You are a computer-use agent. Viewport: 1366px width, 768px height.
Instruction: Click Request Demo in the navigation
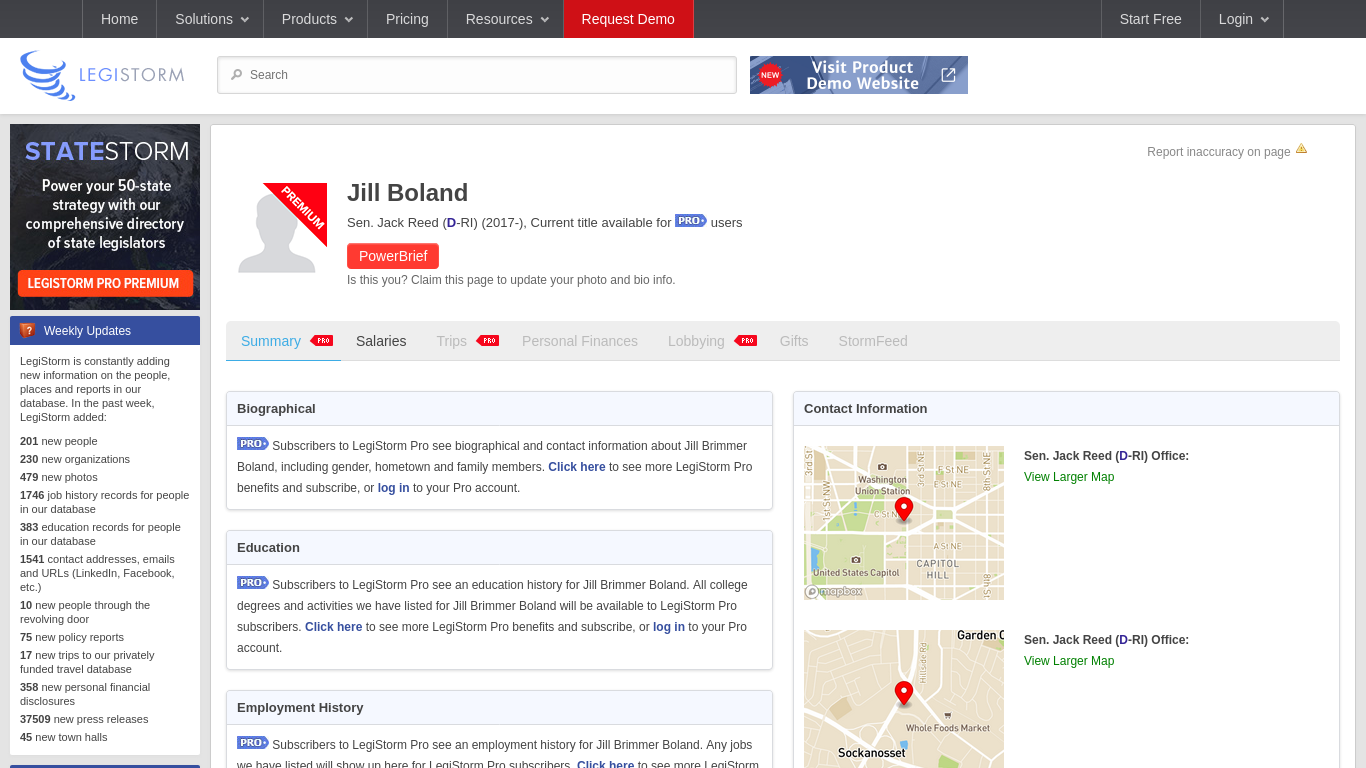click(x=628, y=19)
